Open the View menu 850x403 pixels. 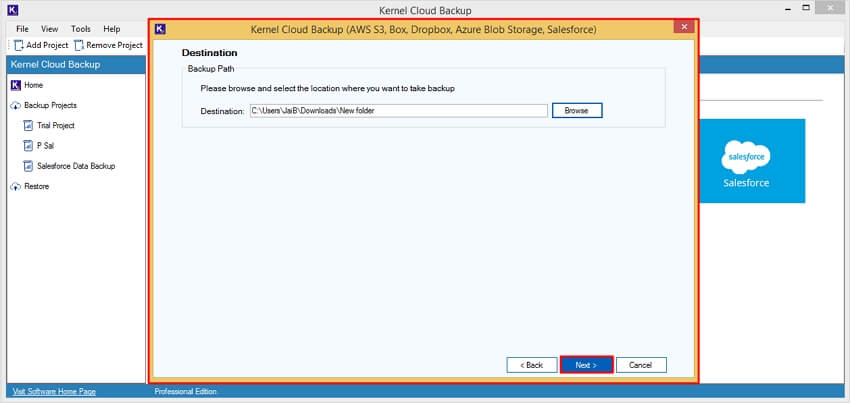point(49,29)
